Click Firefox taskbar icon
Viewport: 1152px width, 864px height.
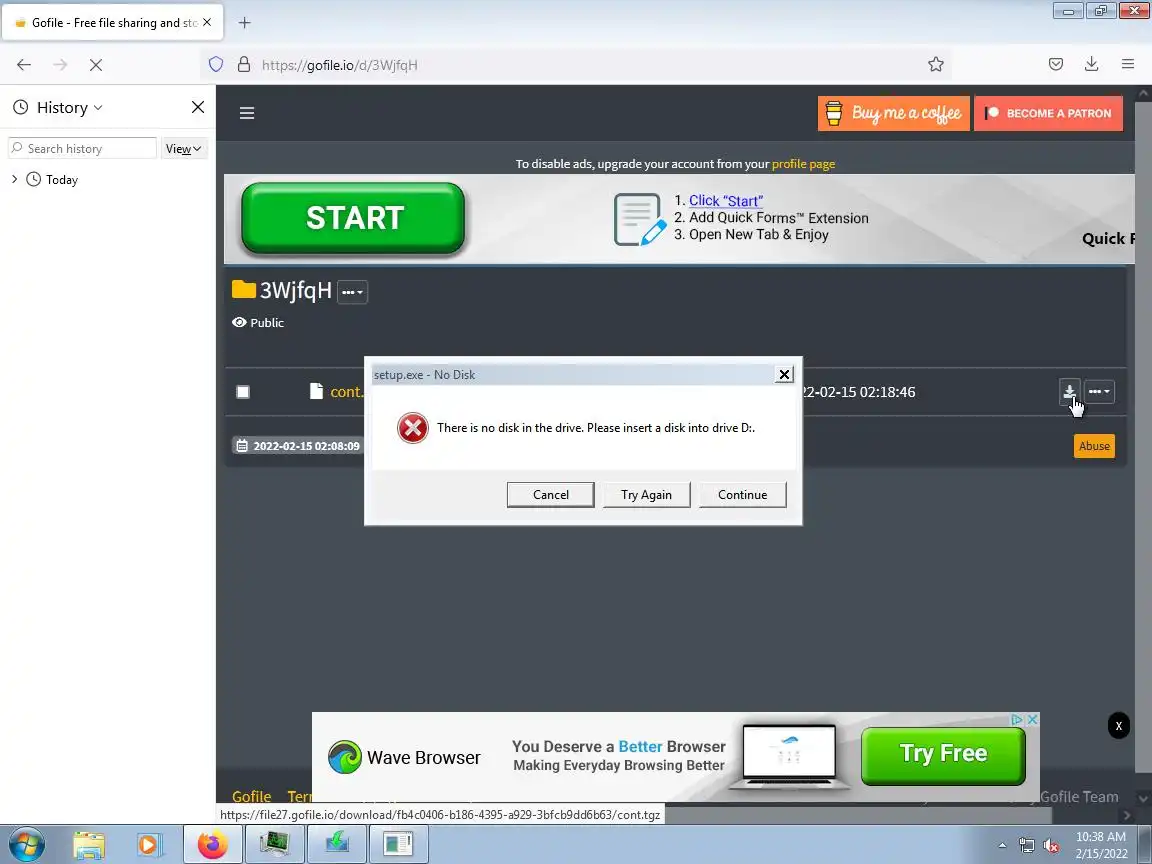click(212, 844)
